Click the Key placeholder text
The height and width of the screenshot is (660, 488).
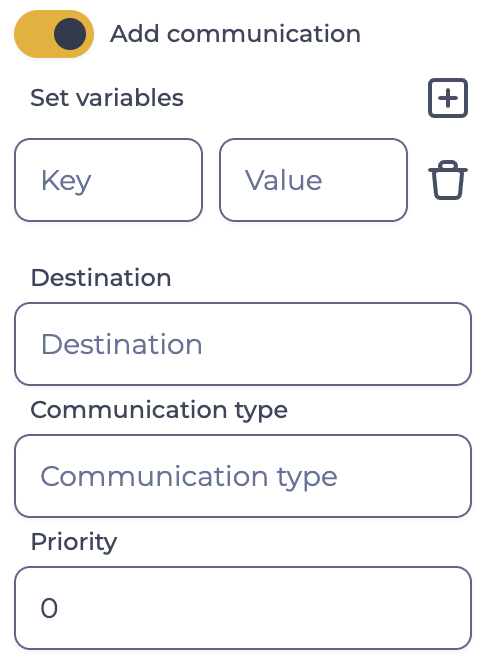tap(66, 181)
